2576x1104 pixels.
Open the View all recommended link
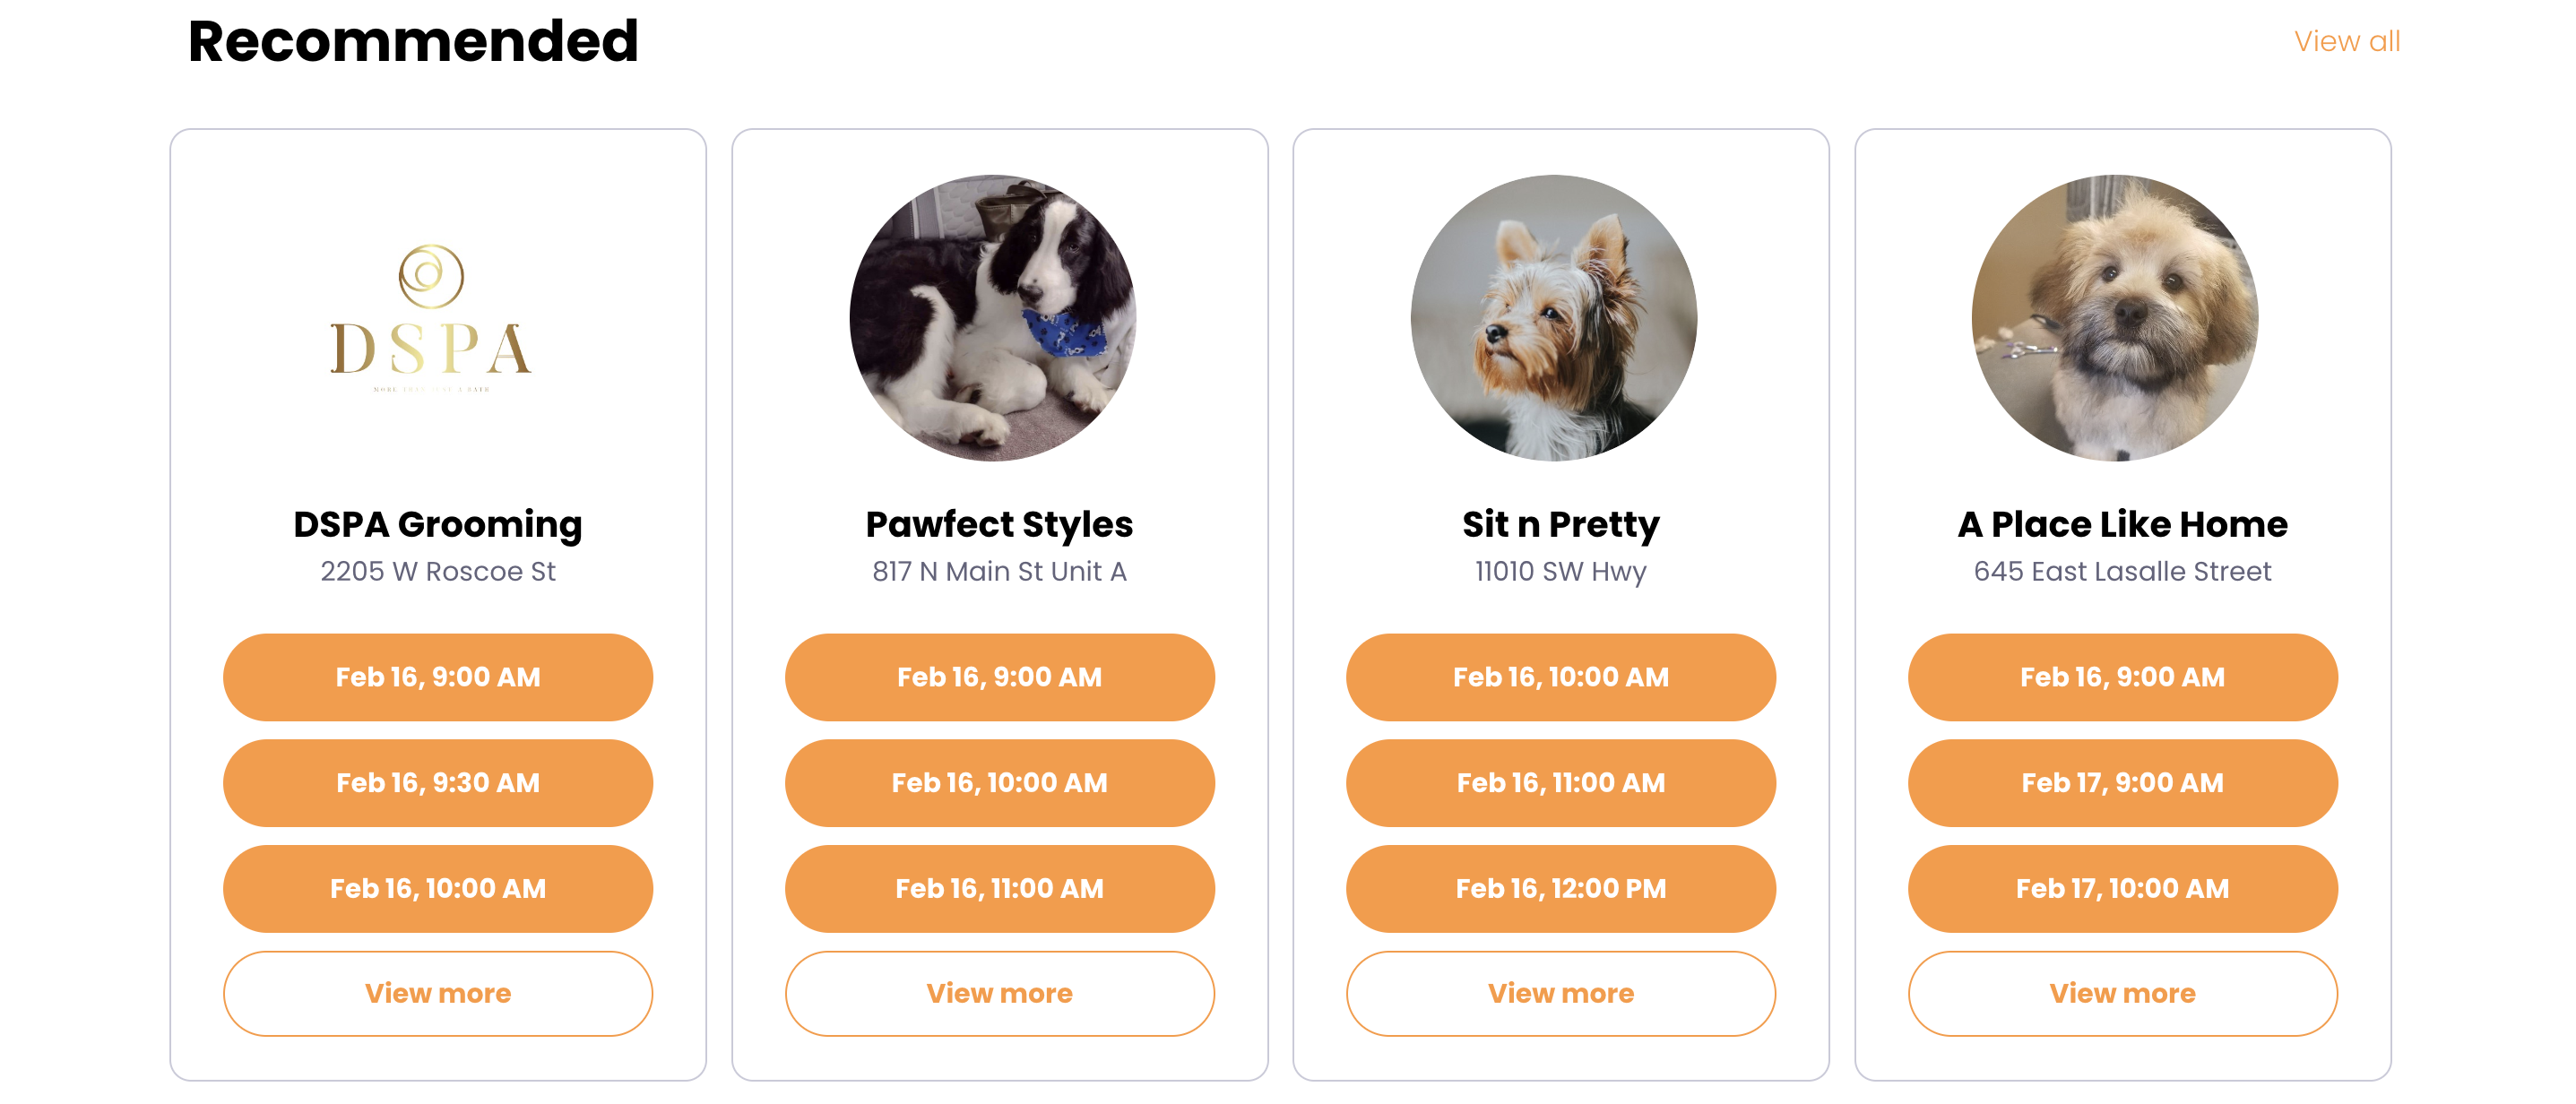(2346, 42)
